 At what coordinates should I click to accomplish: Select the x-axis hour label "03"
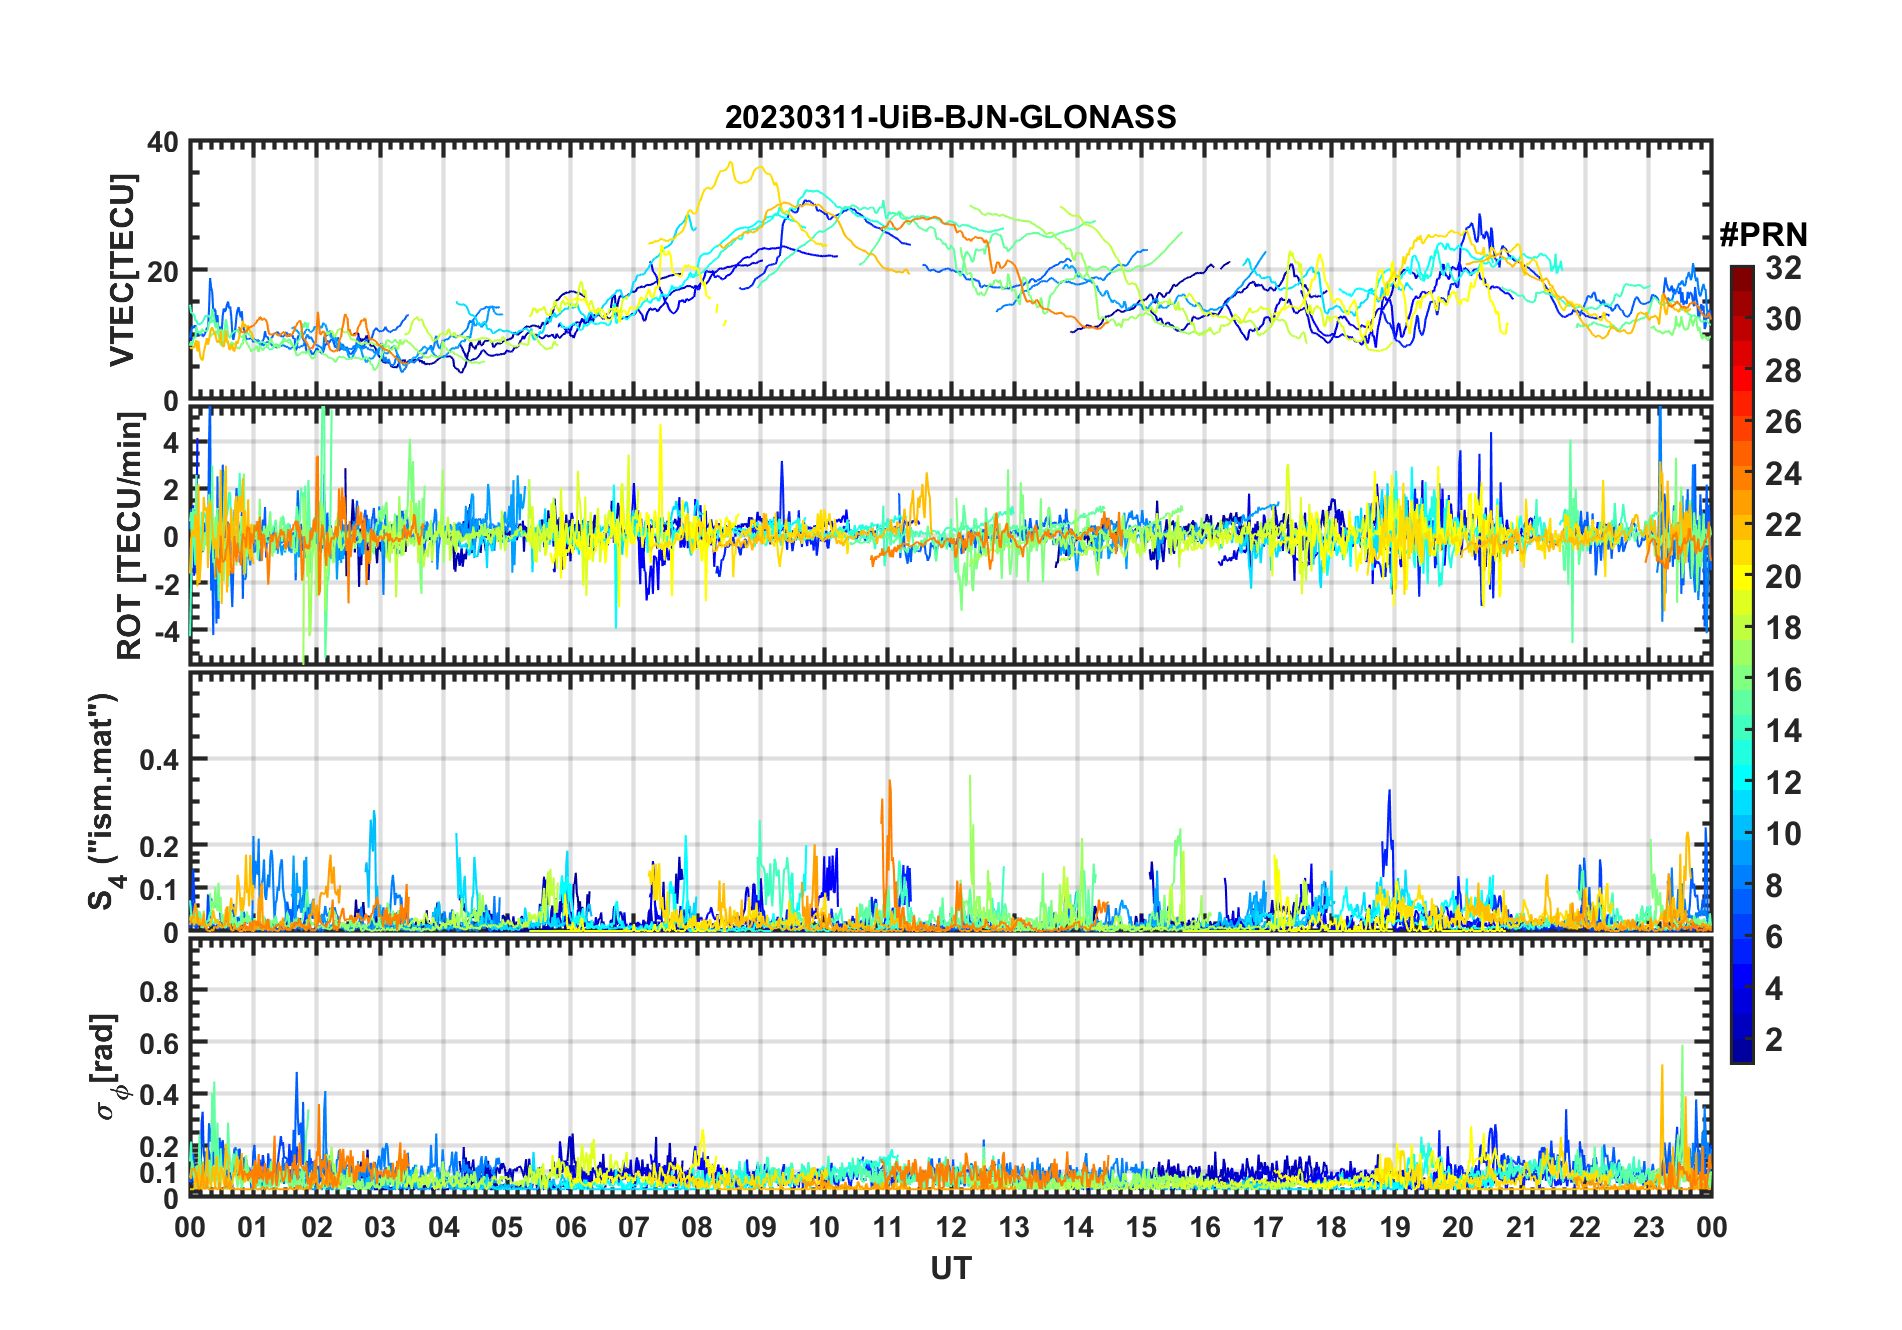click(380, 1227)
